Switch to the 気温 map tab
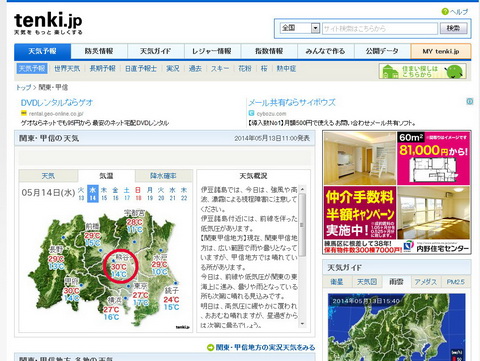480x361 pixels. tap(106, 176)
